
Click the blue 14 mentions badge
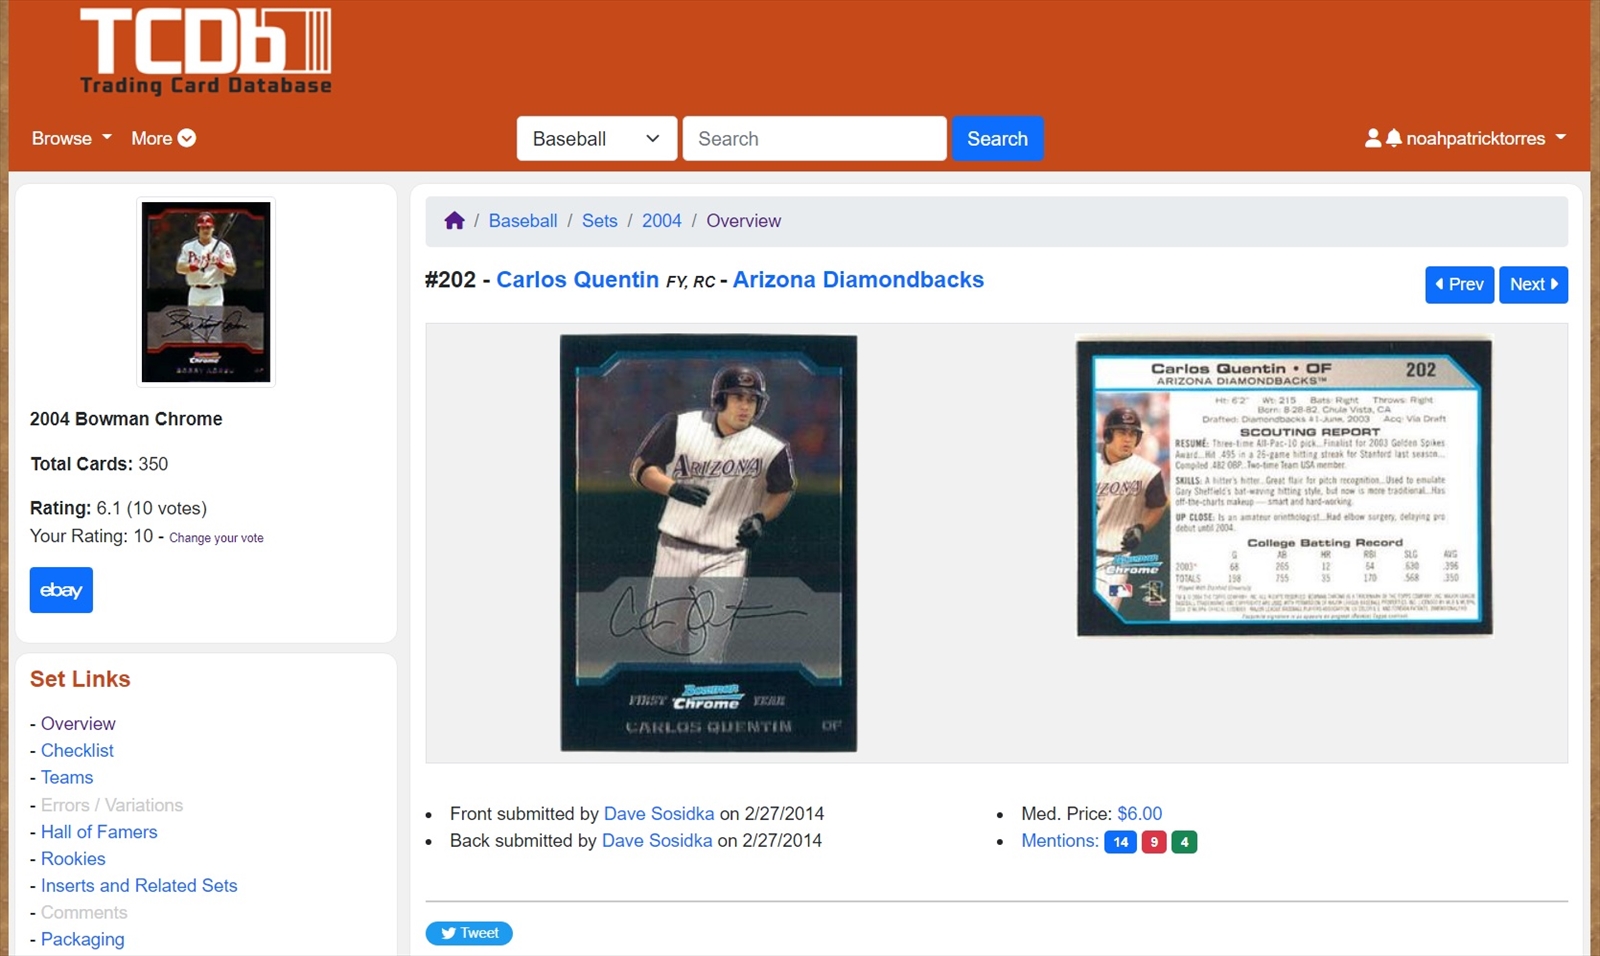pyautogui.click(x=1120, y=842)
